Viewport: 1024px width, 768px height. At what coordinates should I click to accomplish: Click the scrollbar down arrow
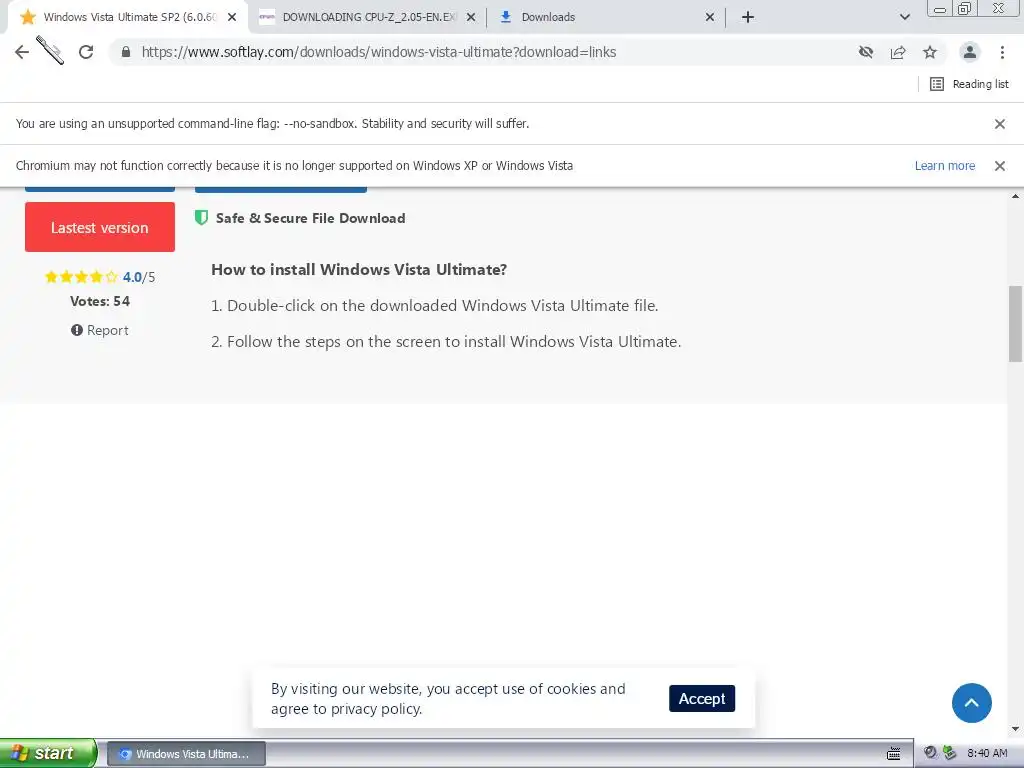1015,729
